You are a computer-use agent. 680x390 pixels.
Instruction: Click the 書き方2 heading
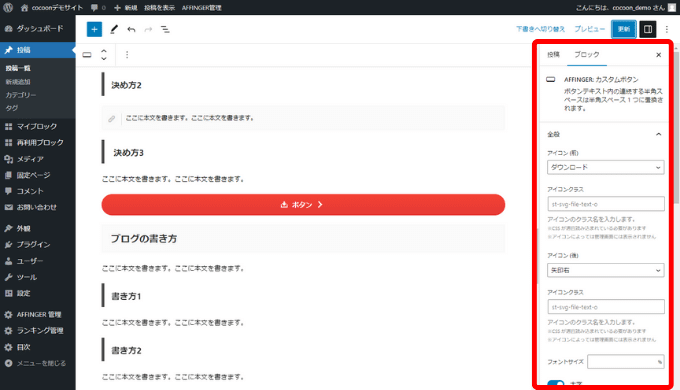126,351
